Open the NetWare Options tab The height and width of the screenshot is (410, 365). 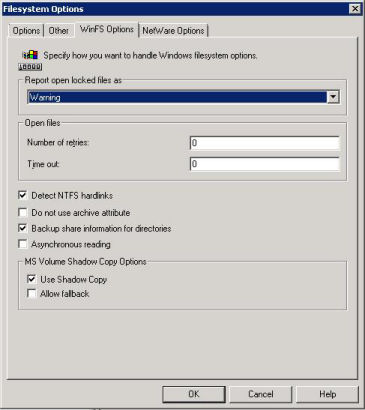[x=173, y=31]
